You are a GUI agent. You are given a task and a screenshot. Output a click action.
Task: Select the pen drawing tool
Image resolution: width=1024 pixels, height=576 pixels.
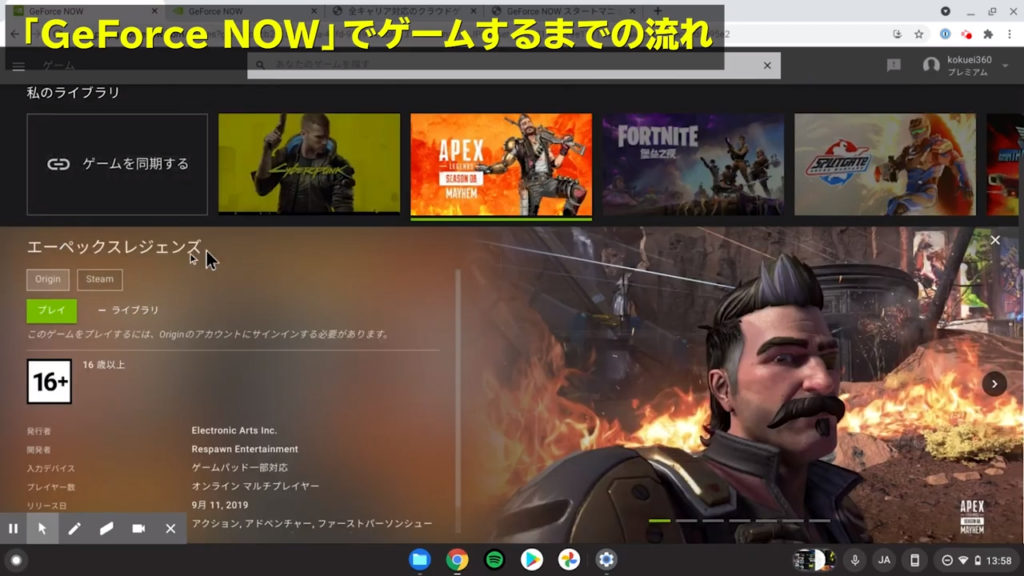click(x=74, y=528)
